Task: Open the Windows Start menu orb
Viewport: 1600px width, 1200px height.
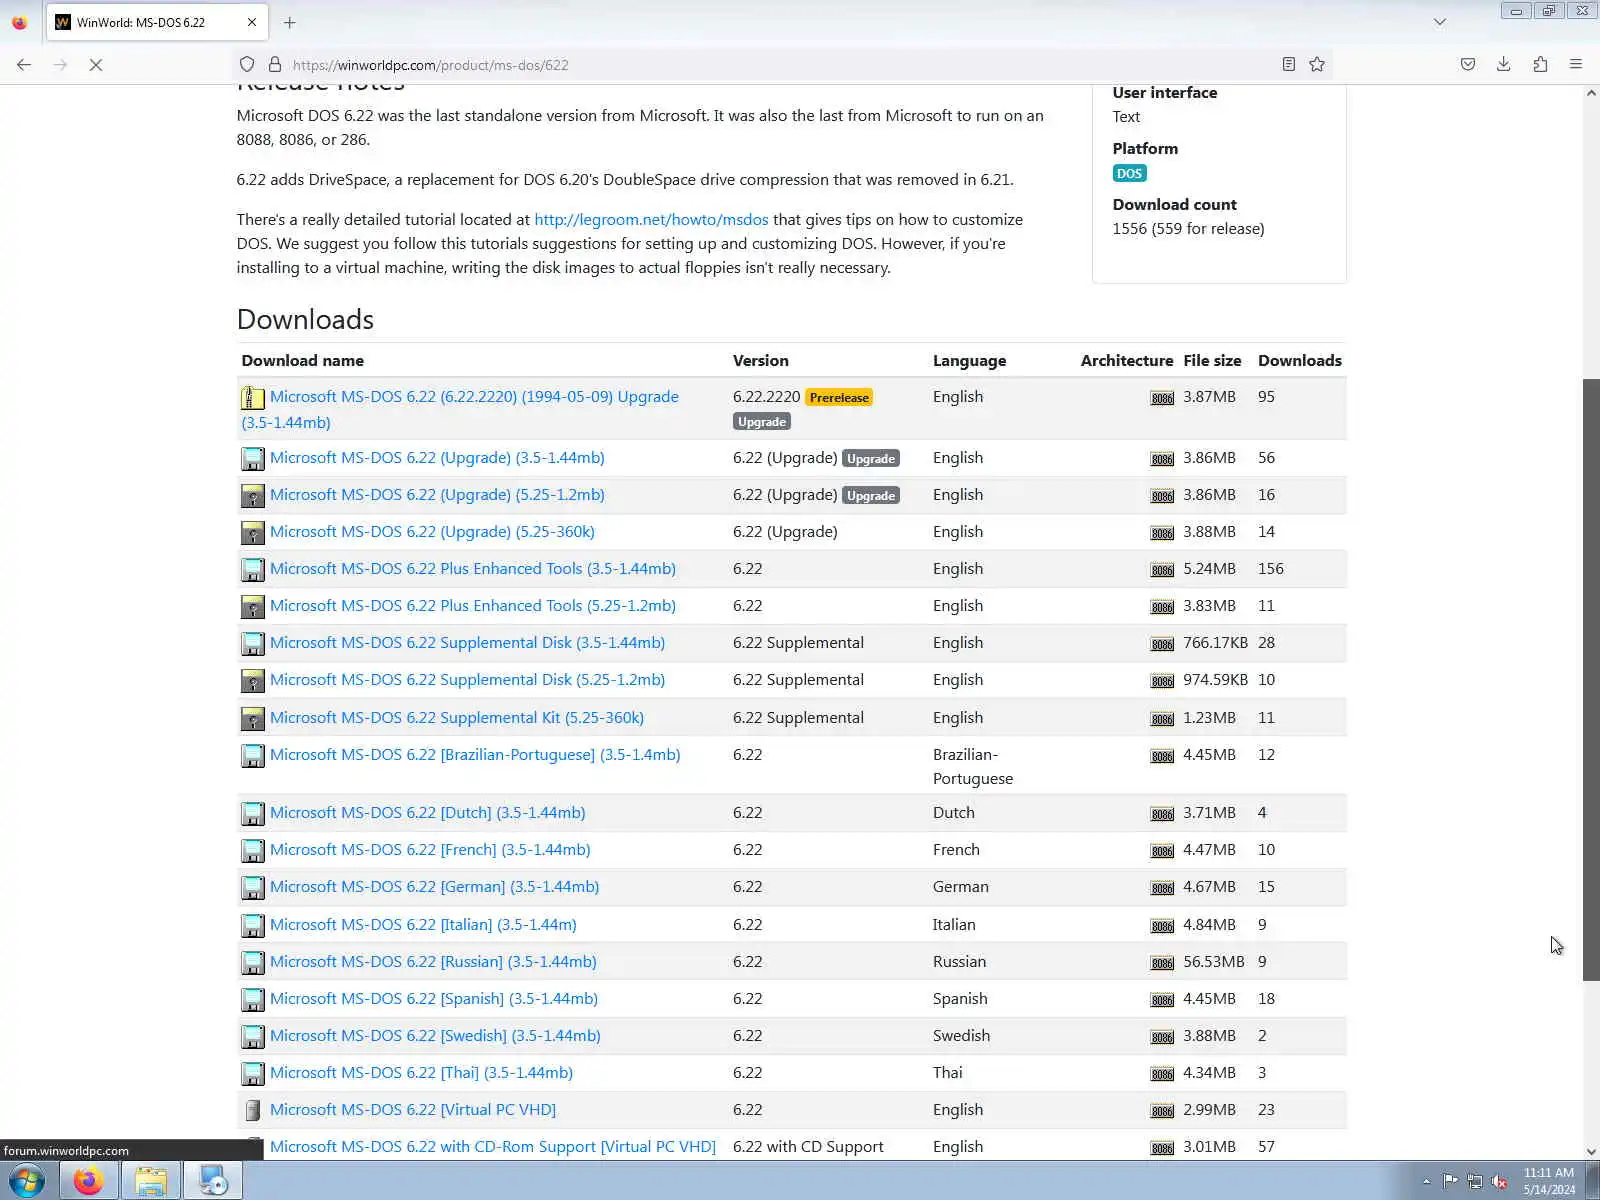Action: pos(27,1181)
